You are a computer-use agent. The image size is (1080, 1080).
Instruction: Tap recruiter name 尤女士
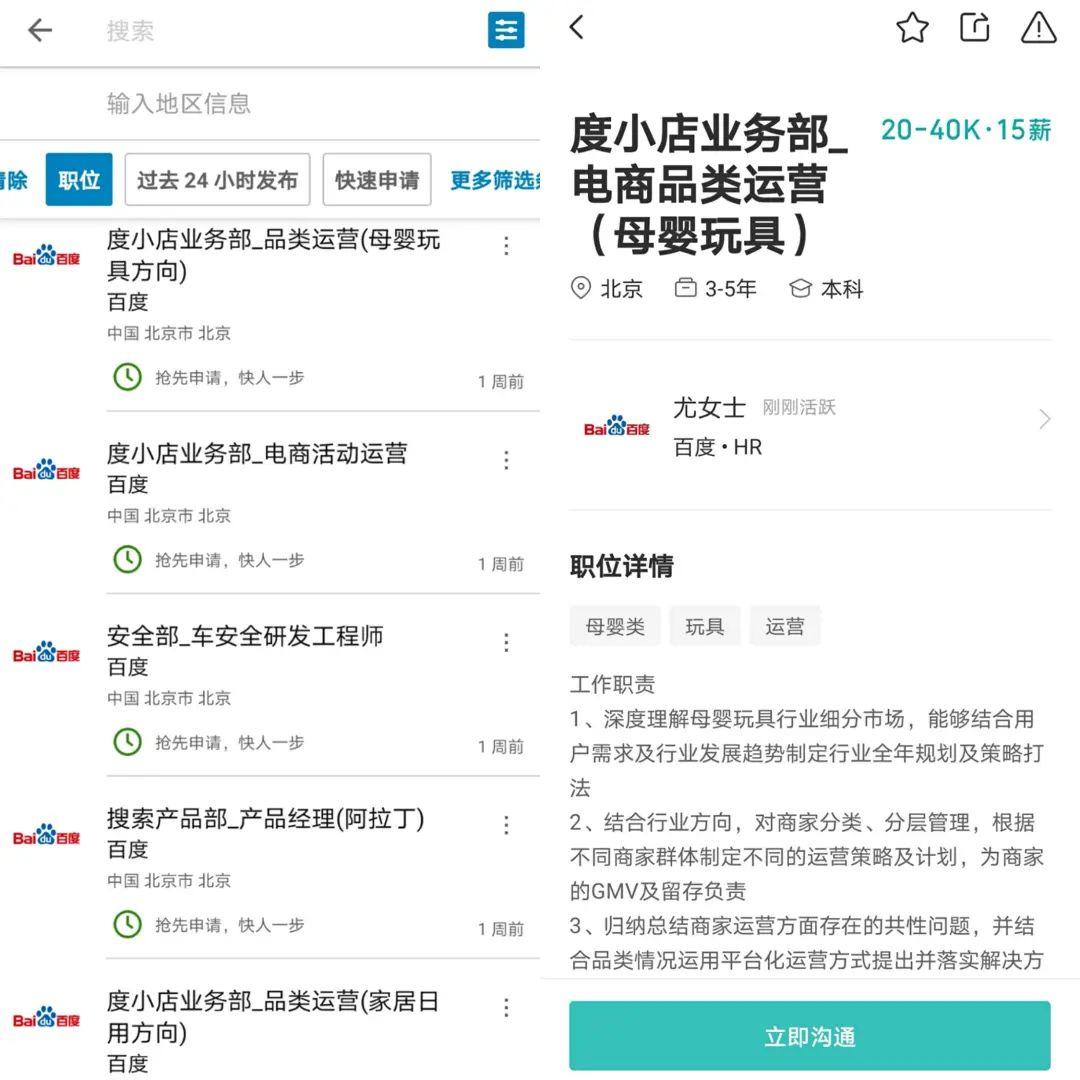709,407
